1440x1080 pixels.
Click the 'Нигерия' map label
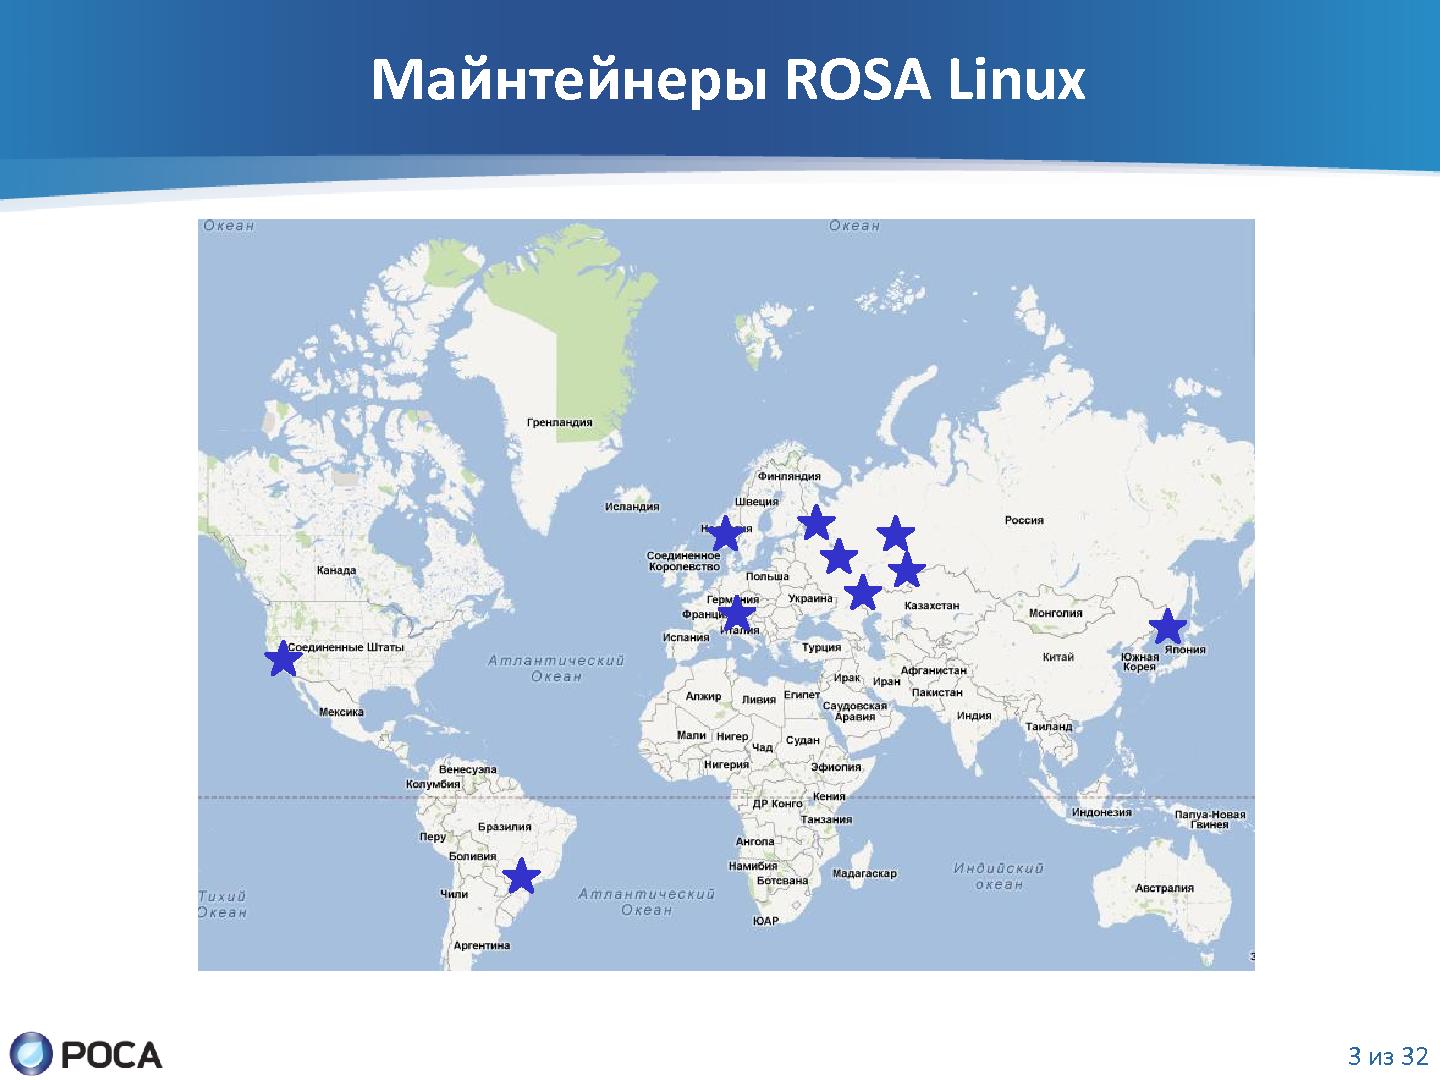(x=726, y=765)
